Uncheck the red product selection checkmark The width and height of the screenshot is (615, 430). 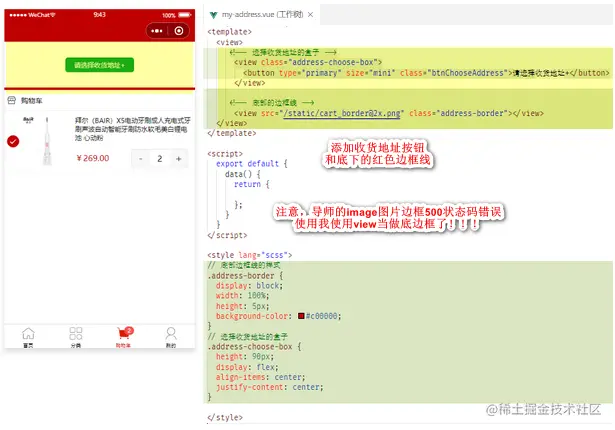click(x=13, y=141)
